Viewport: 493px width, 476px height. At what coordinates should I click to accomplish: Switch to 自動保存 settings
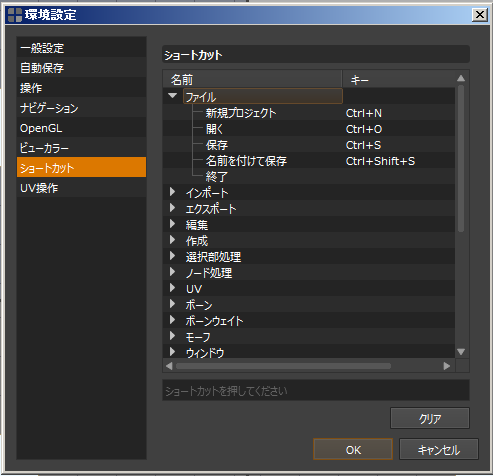coord(81,67)
